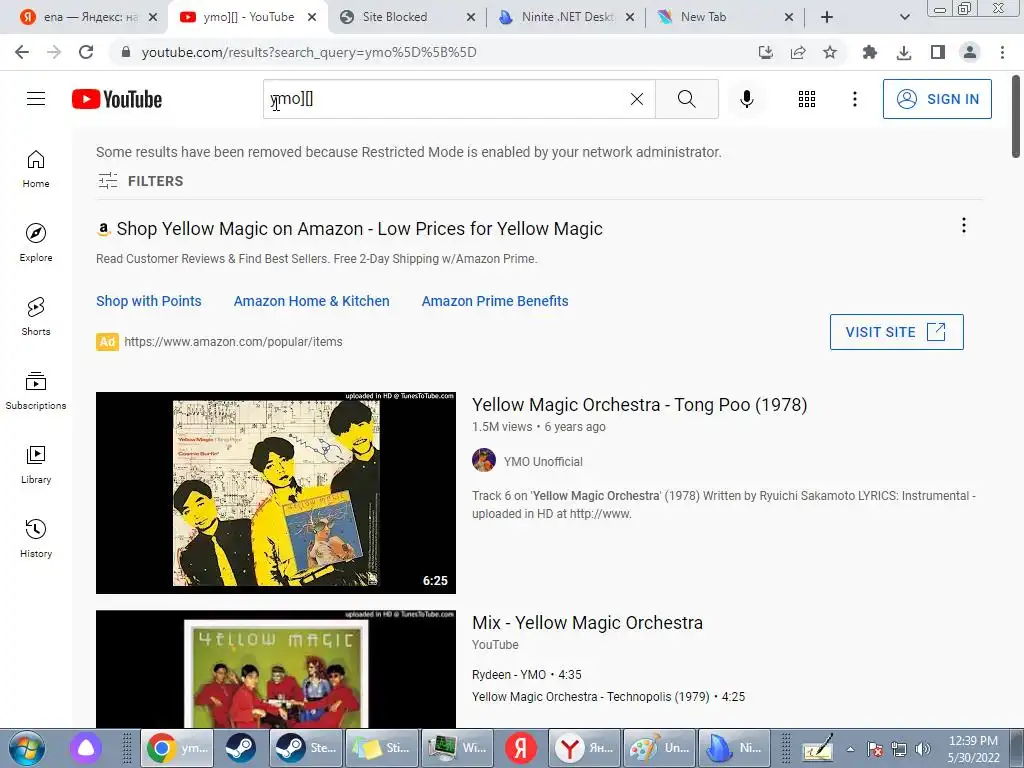Switch to the Ninite .NET tab

pyautogui.click(x=565, y=17)
